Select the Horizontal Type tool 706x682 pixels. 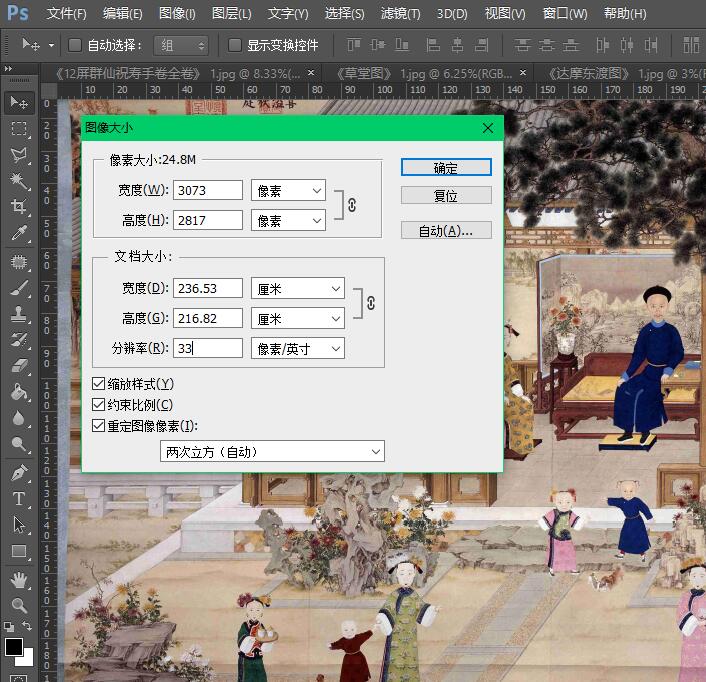pyautogui.click(x=19, y=499)
